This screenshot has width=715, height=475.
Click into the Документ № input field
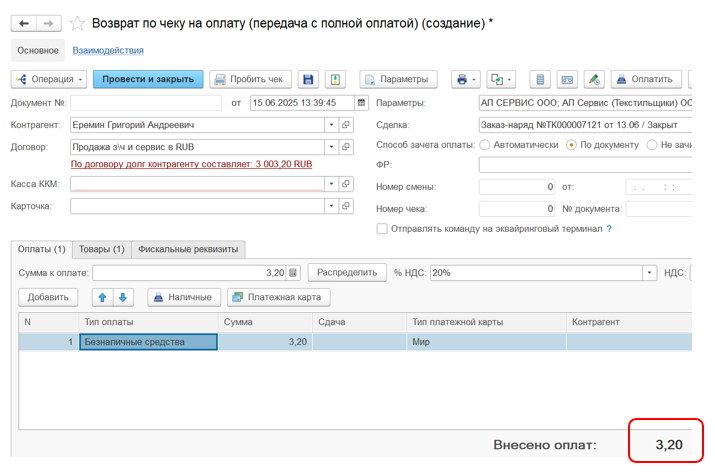pyautogui.click(x=146, y=102)
